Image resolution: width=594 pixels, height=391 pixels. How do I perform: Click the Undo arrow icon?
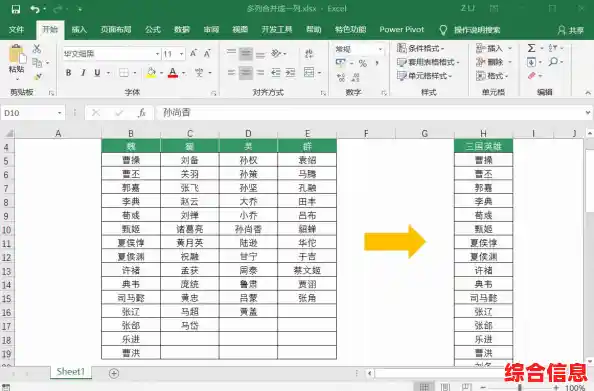coord(35,9)
